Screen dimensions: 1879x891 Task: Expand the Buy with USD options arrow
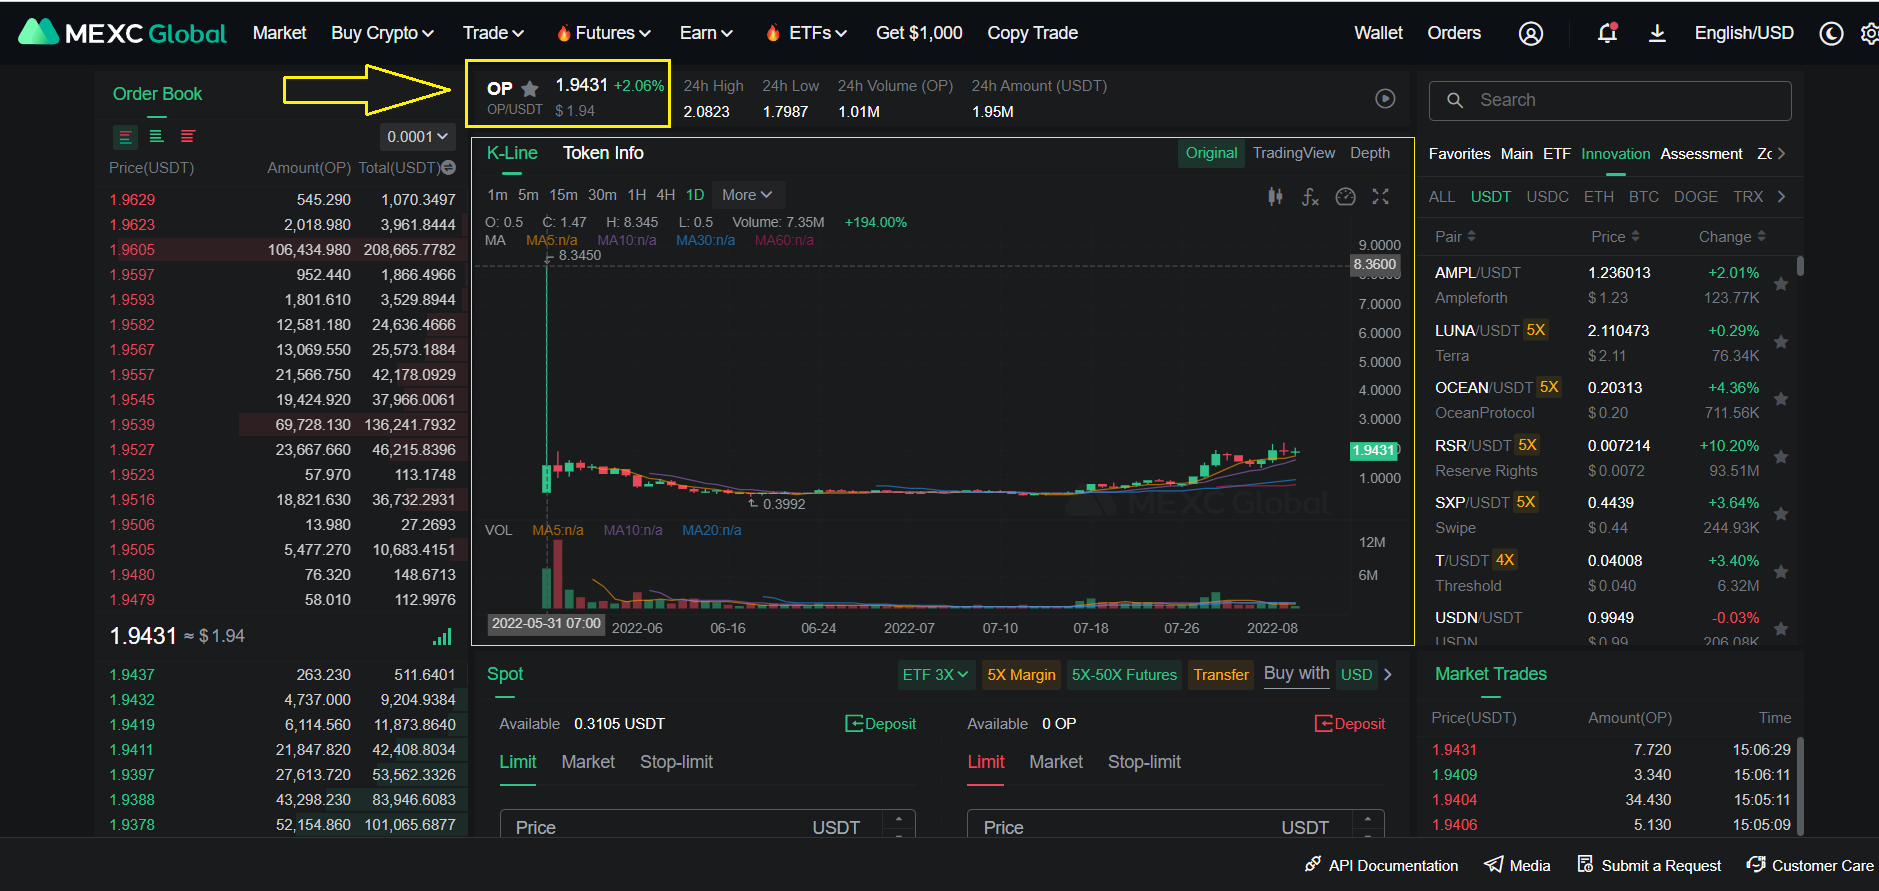tap(1387, 675)
